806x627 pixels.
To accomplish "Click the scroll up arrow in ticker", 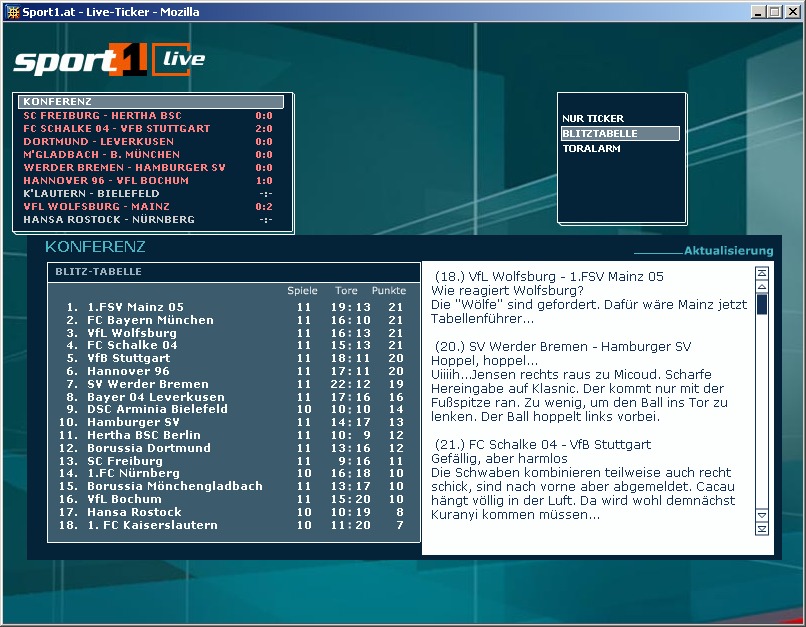I will (x=762, y=286).
